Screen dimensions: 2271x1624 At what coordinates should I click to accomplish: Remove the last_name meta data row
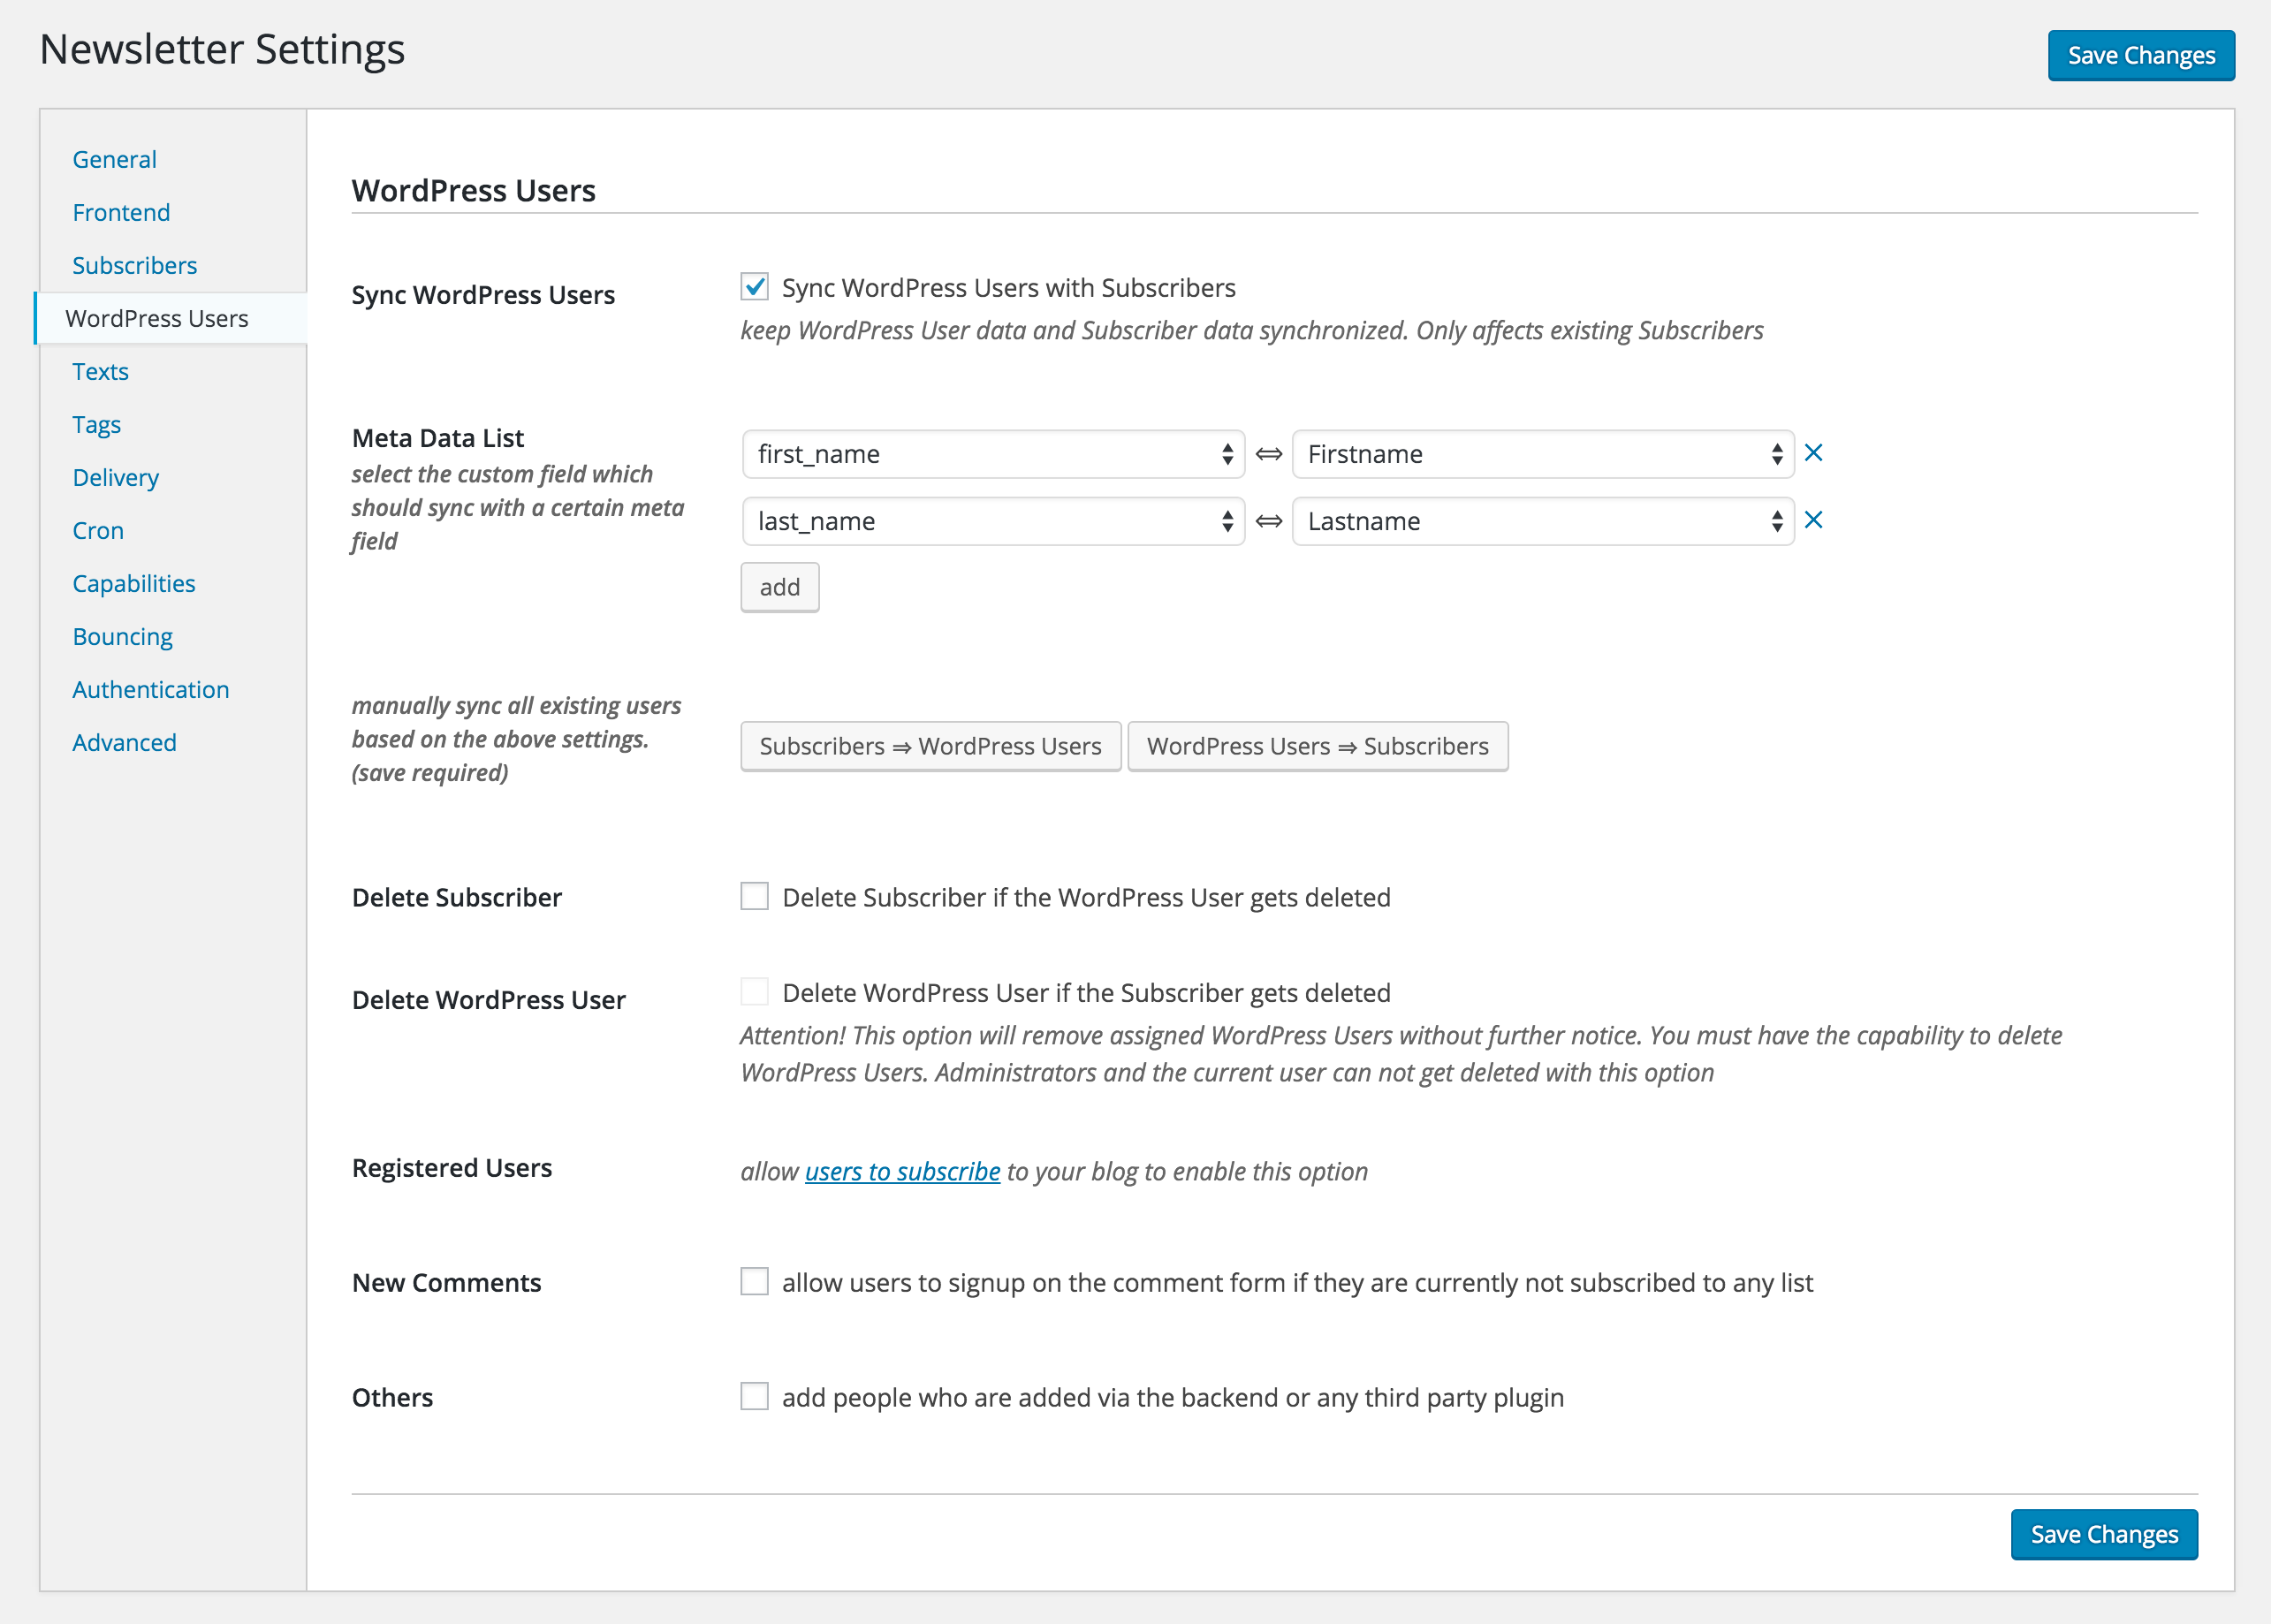click(x=1813, y=520)
